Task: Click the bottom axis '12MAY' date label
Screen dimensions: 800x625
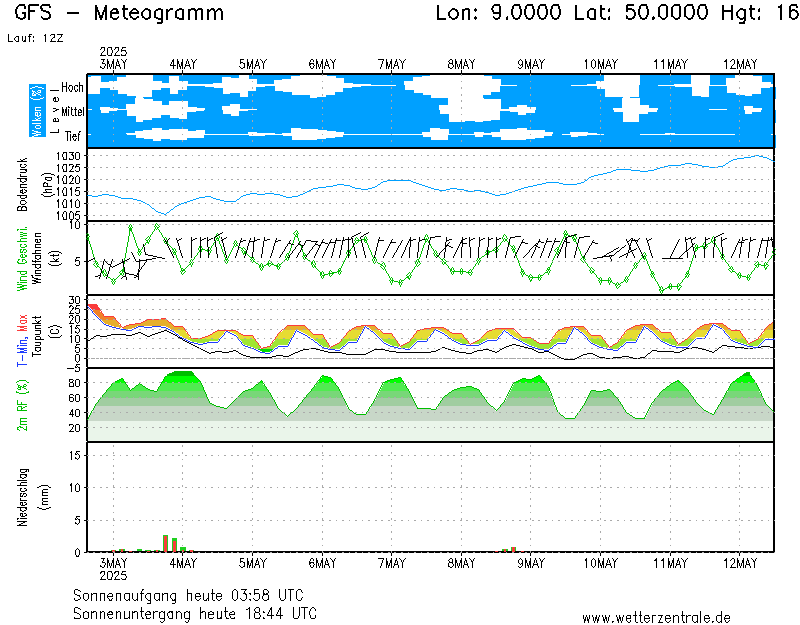Action: 740,564
